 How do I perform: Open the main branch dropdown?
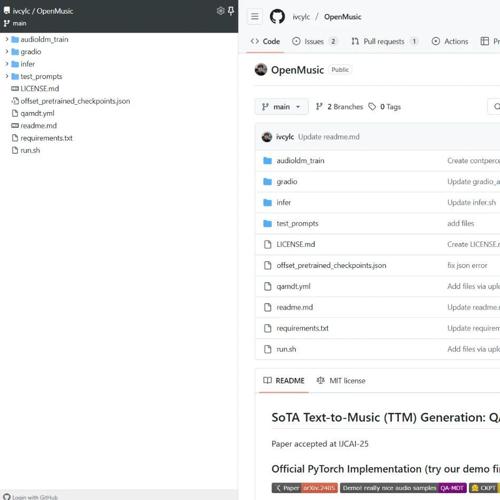click(x=281, y=107)
